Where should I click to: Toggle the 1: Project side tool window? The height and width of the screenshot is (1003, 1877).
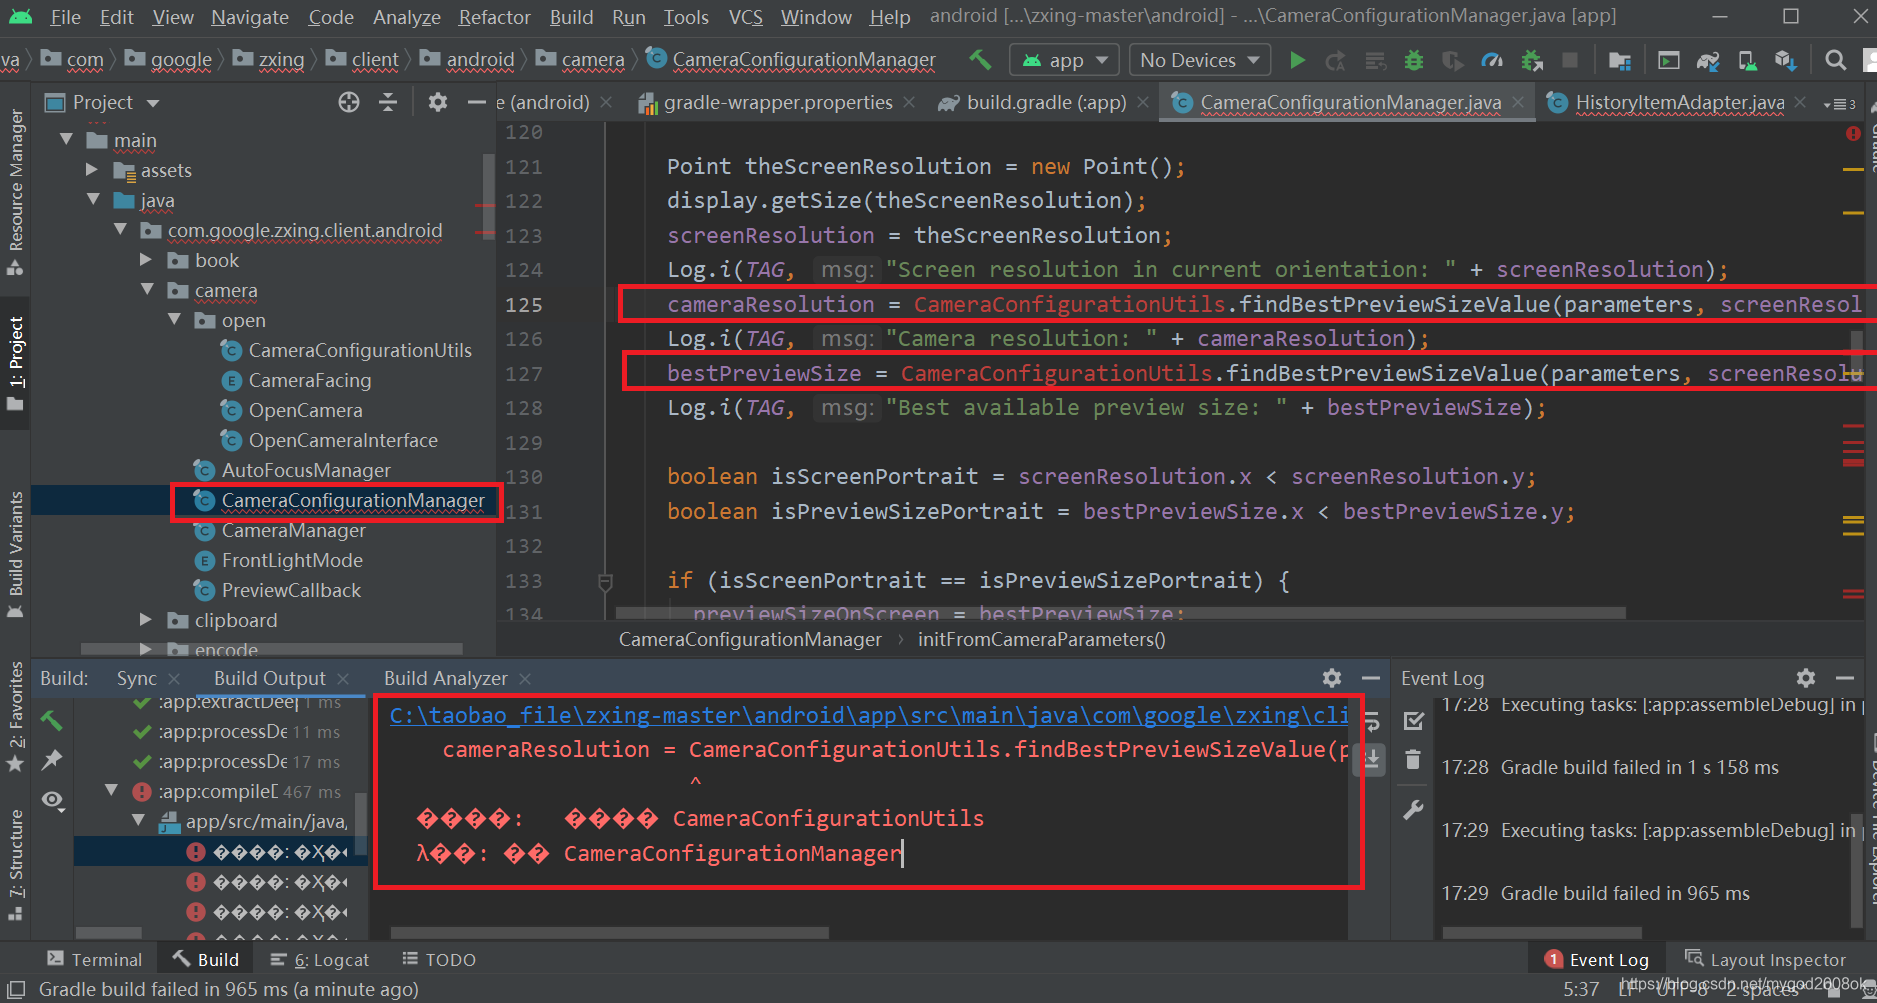(16, 364)
